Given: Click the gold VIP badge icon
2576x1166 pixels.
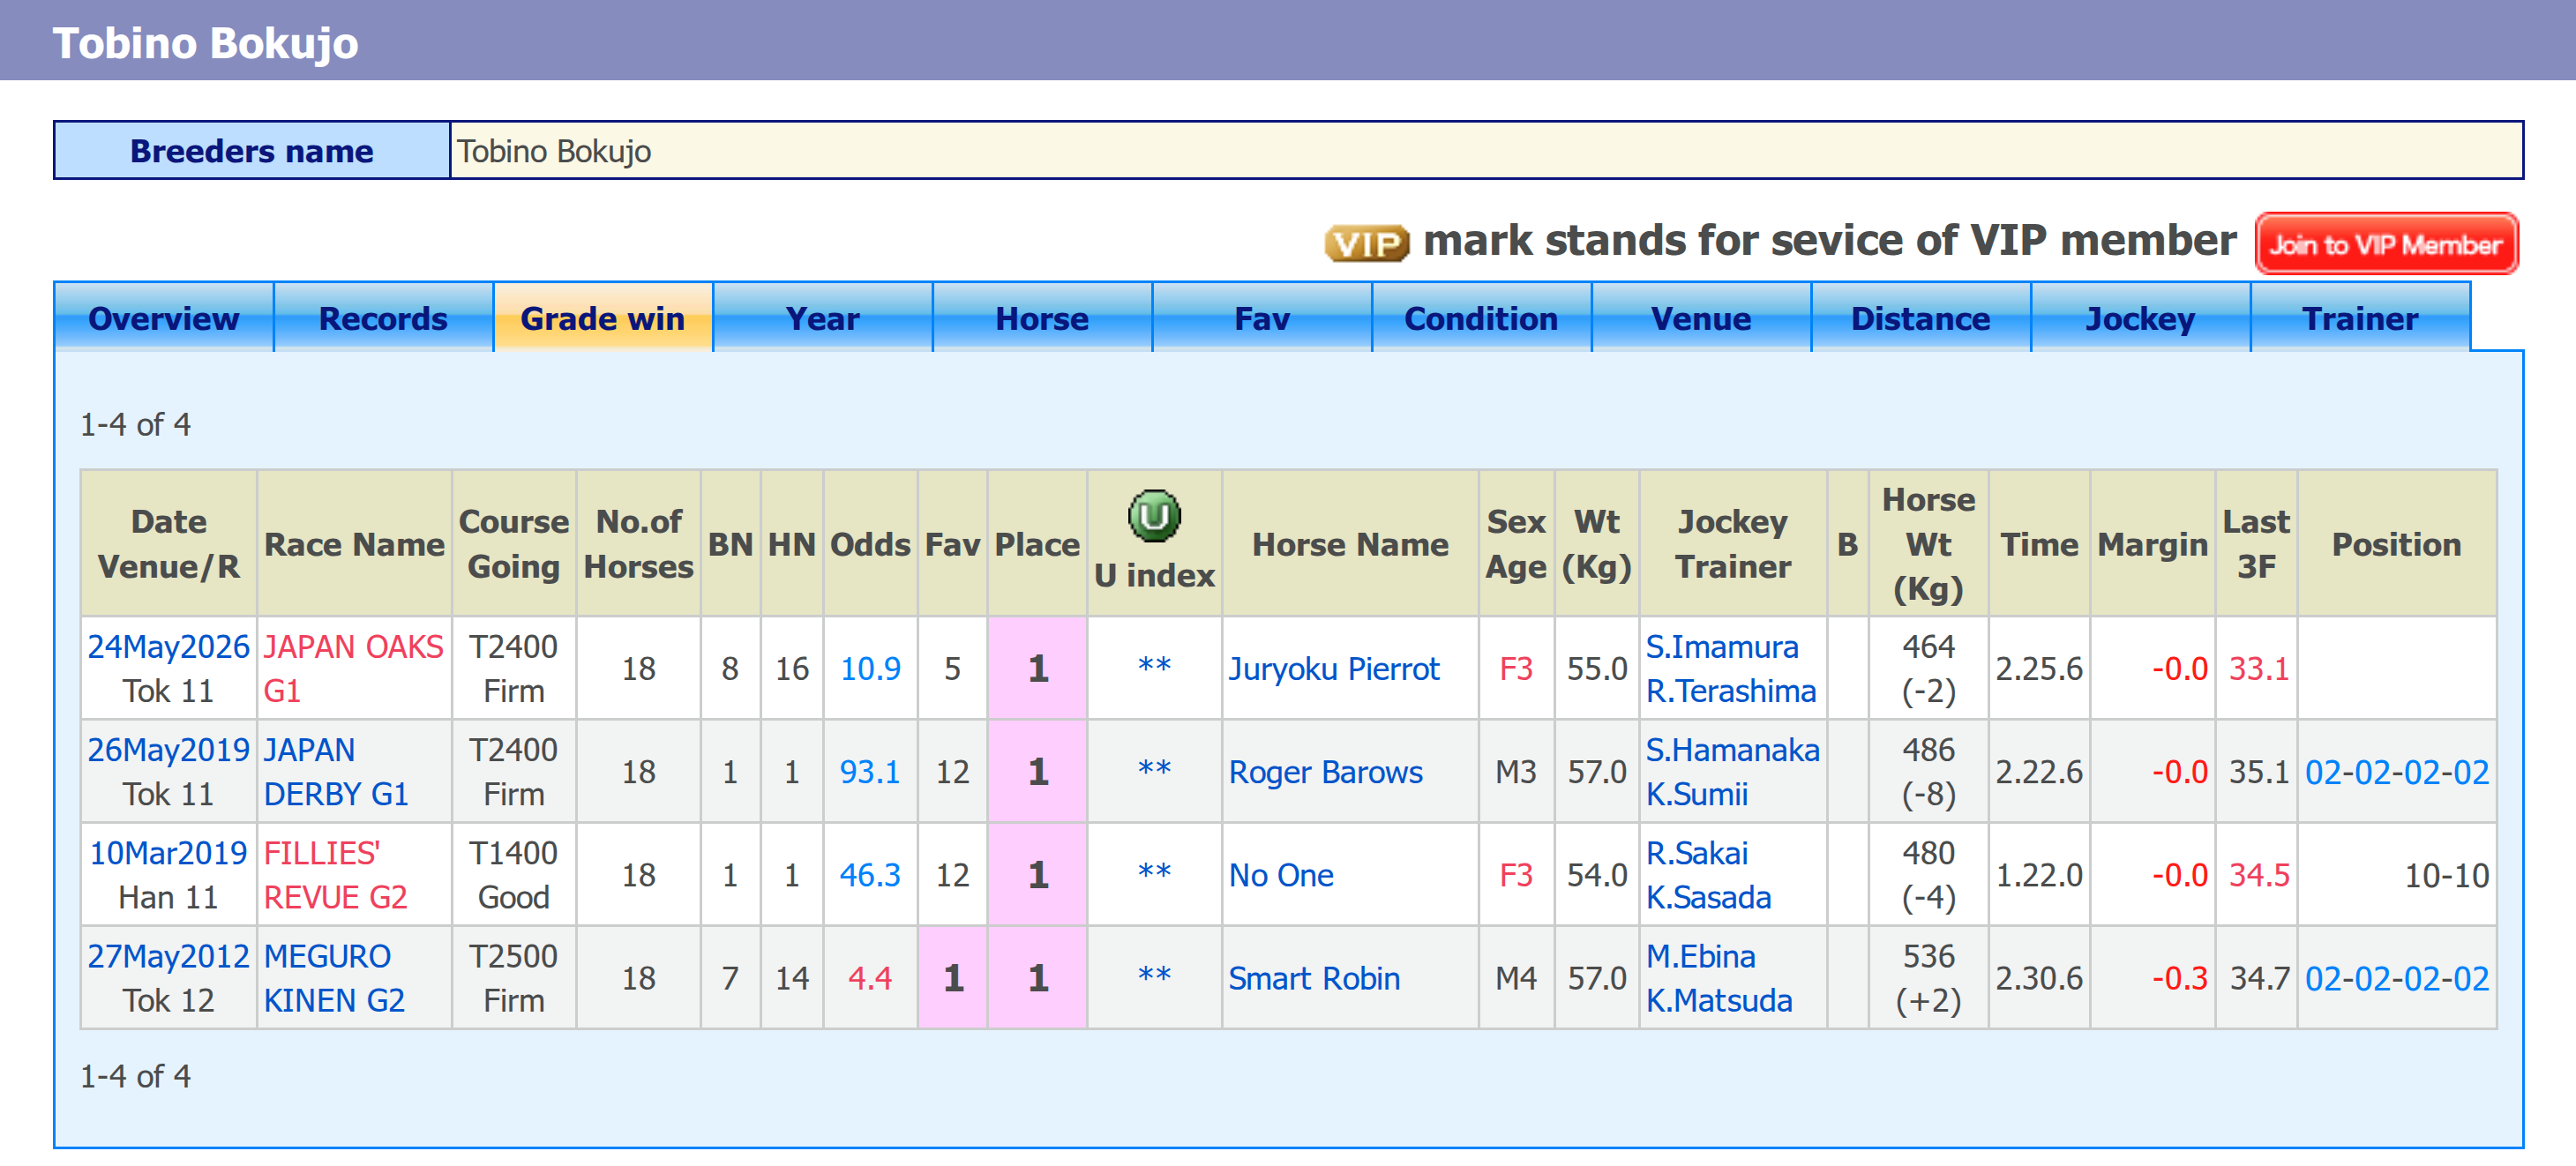Looking at the screenshot, I should pos(1366,244).
